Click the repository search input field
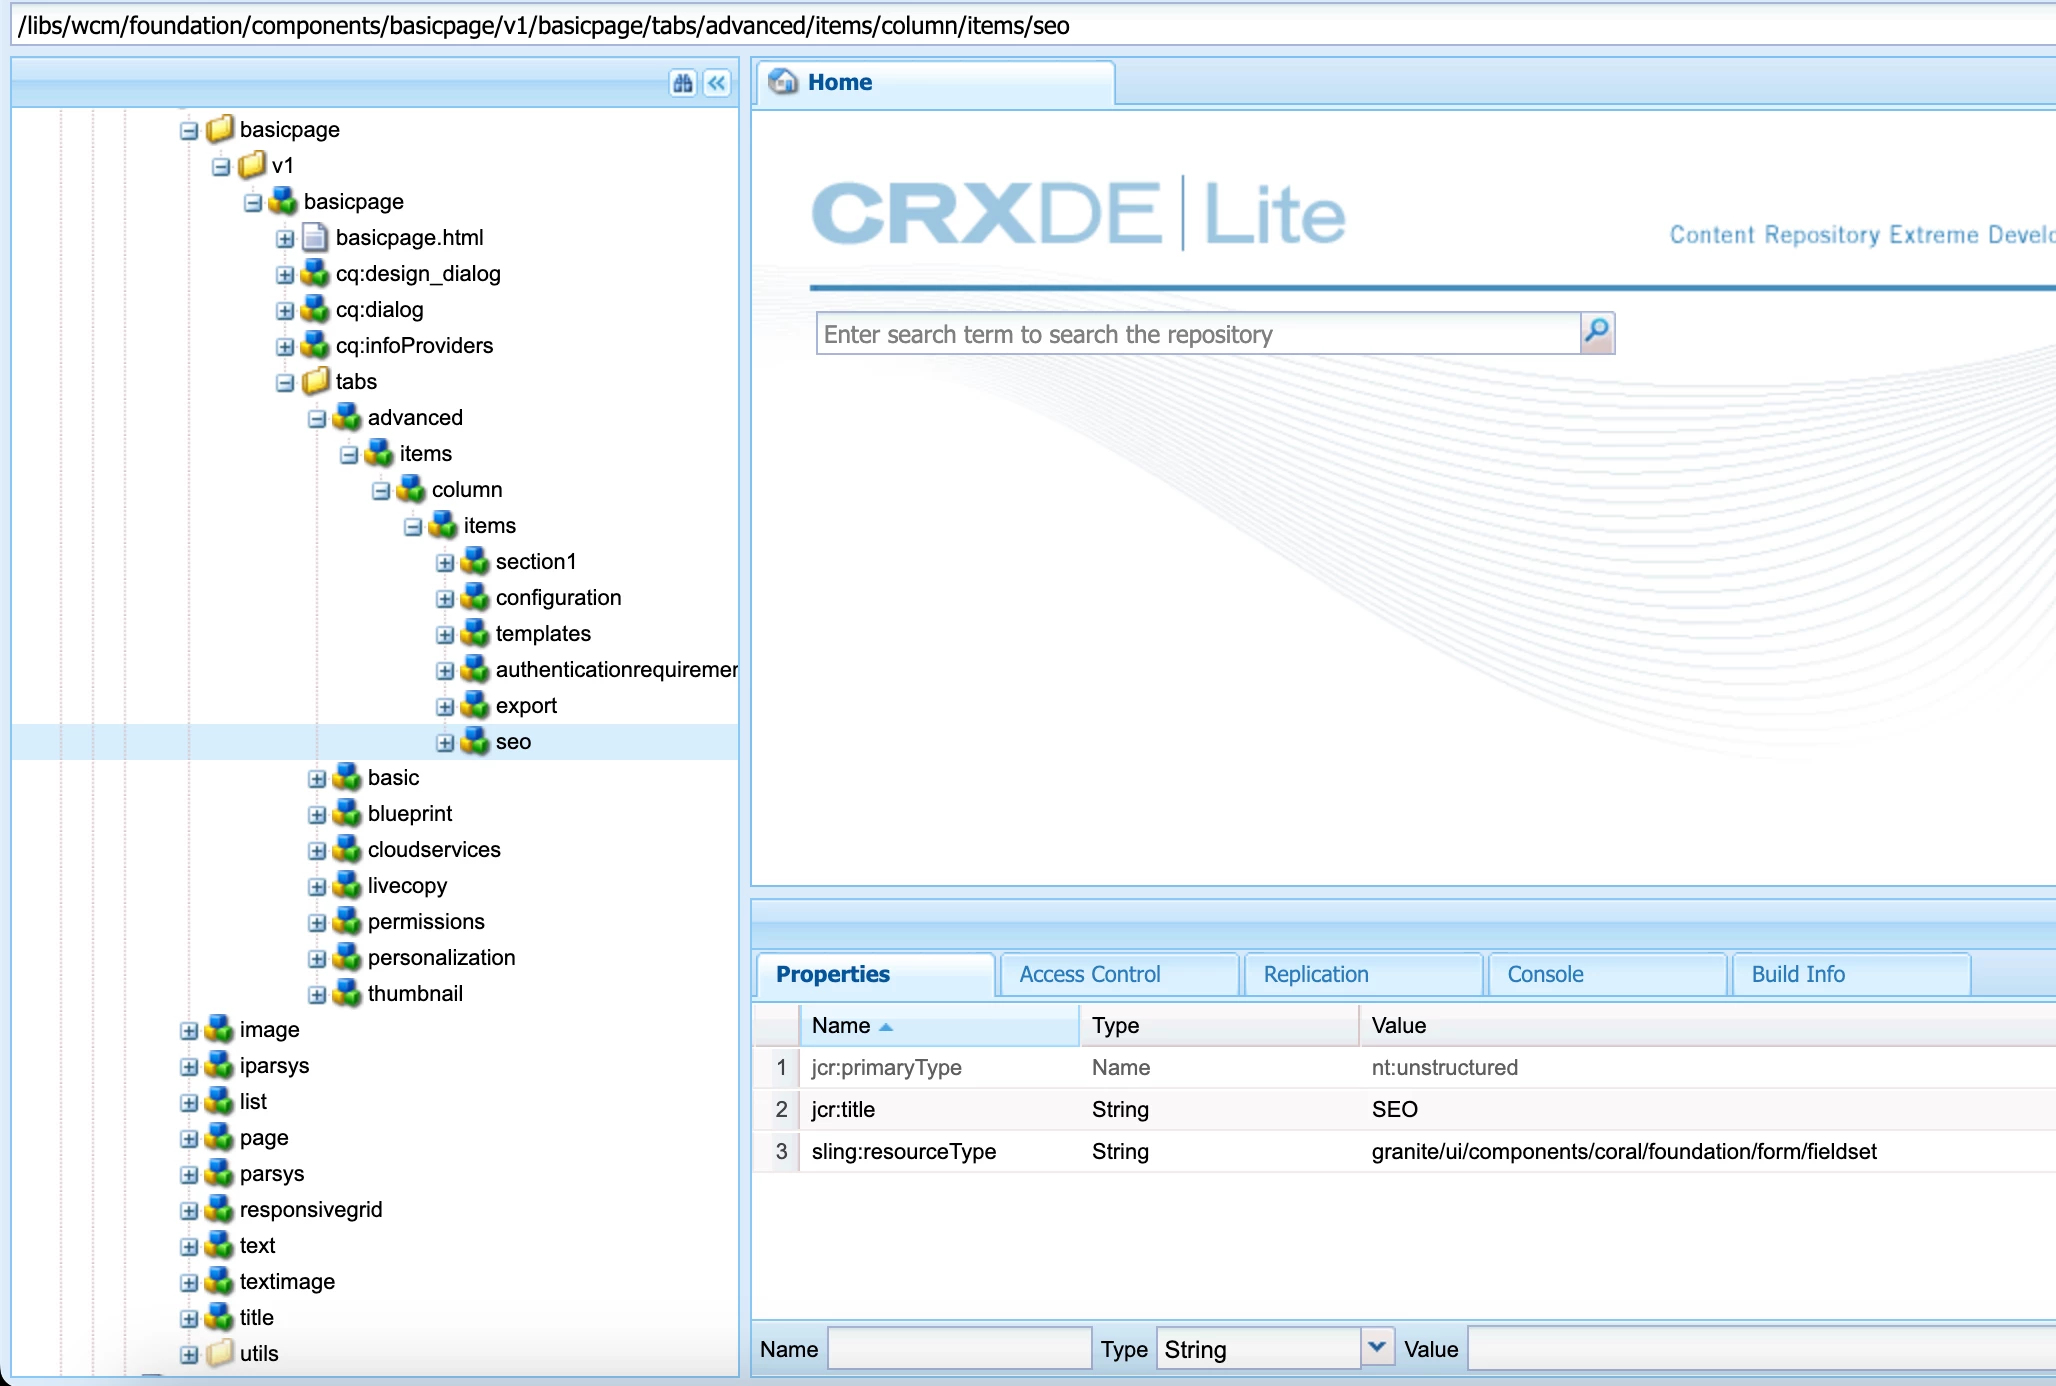 click(x=1197, y=334)
